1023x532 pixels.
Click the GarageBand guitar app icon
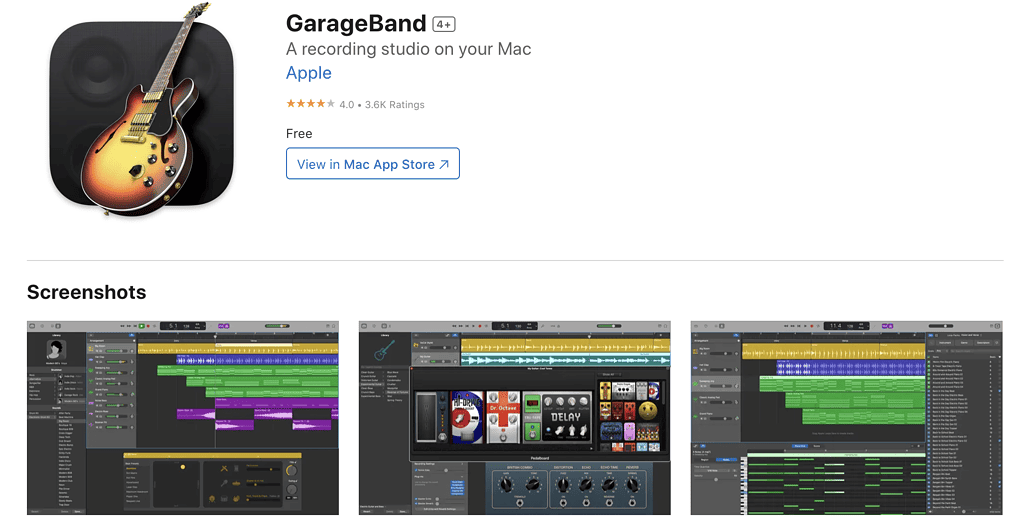point(142,111)
